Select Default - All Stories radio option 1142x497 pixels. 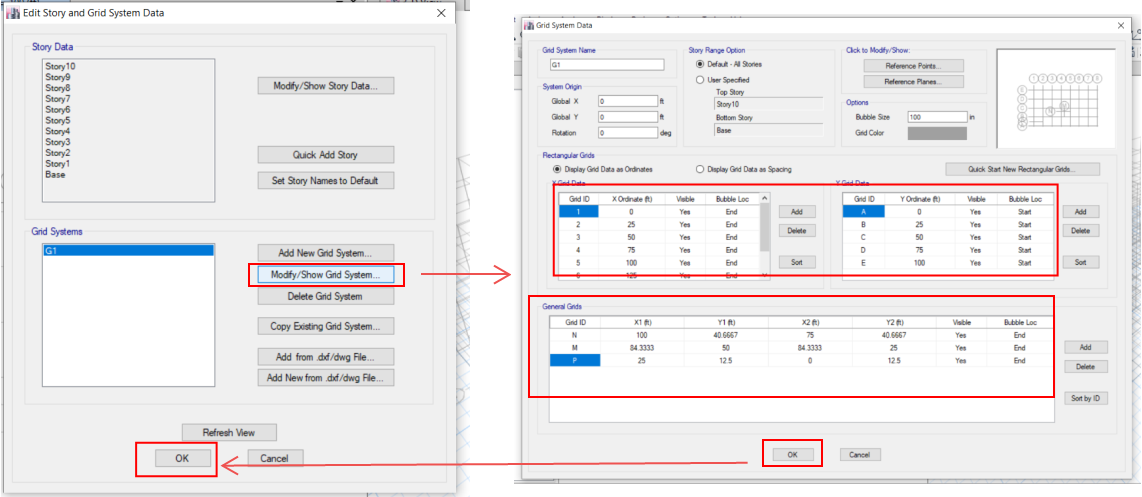[699, 65]
